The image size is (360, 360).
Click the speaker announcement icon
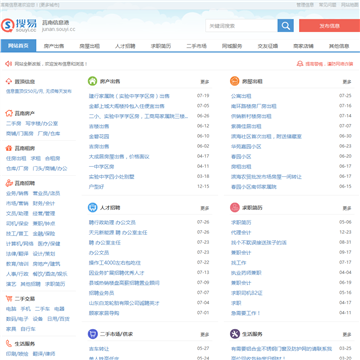(x=9, y=64)
